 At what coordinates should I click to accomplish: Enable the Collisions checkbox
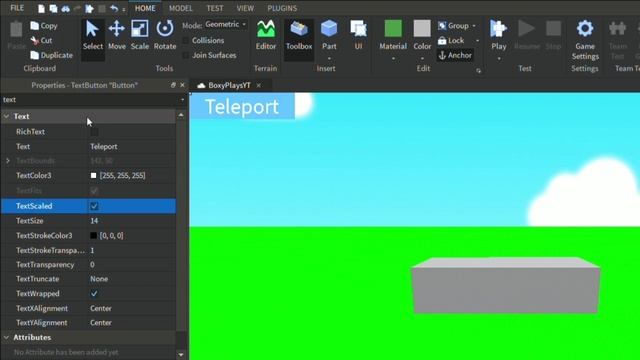tap(185, 40)
